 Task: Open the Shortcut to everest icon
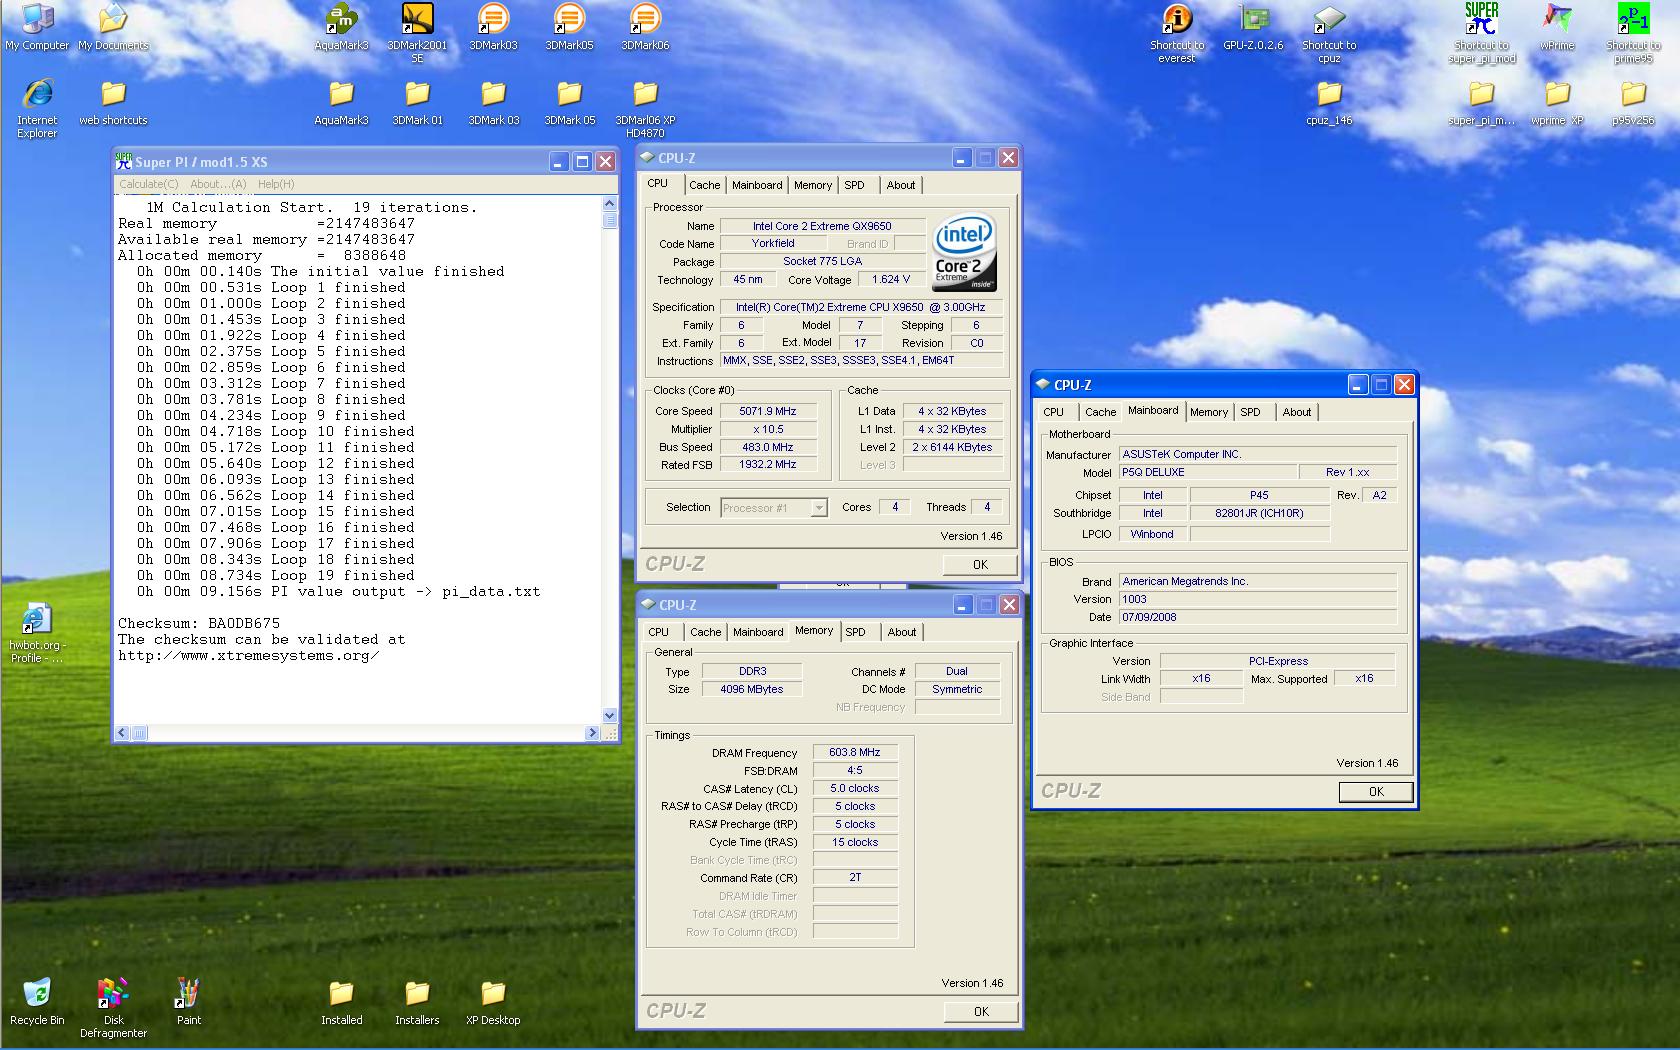point(1177,33)
